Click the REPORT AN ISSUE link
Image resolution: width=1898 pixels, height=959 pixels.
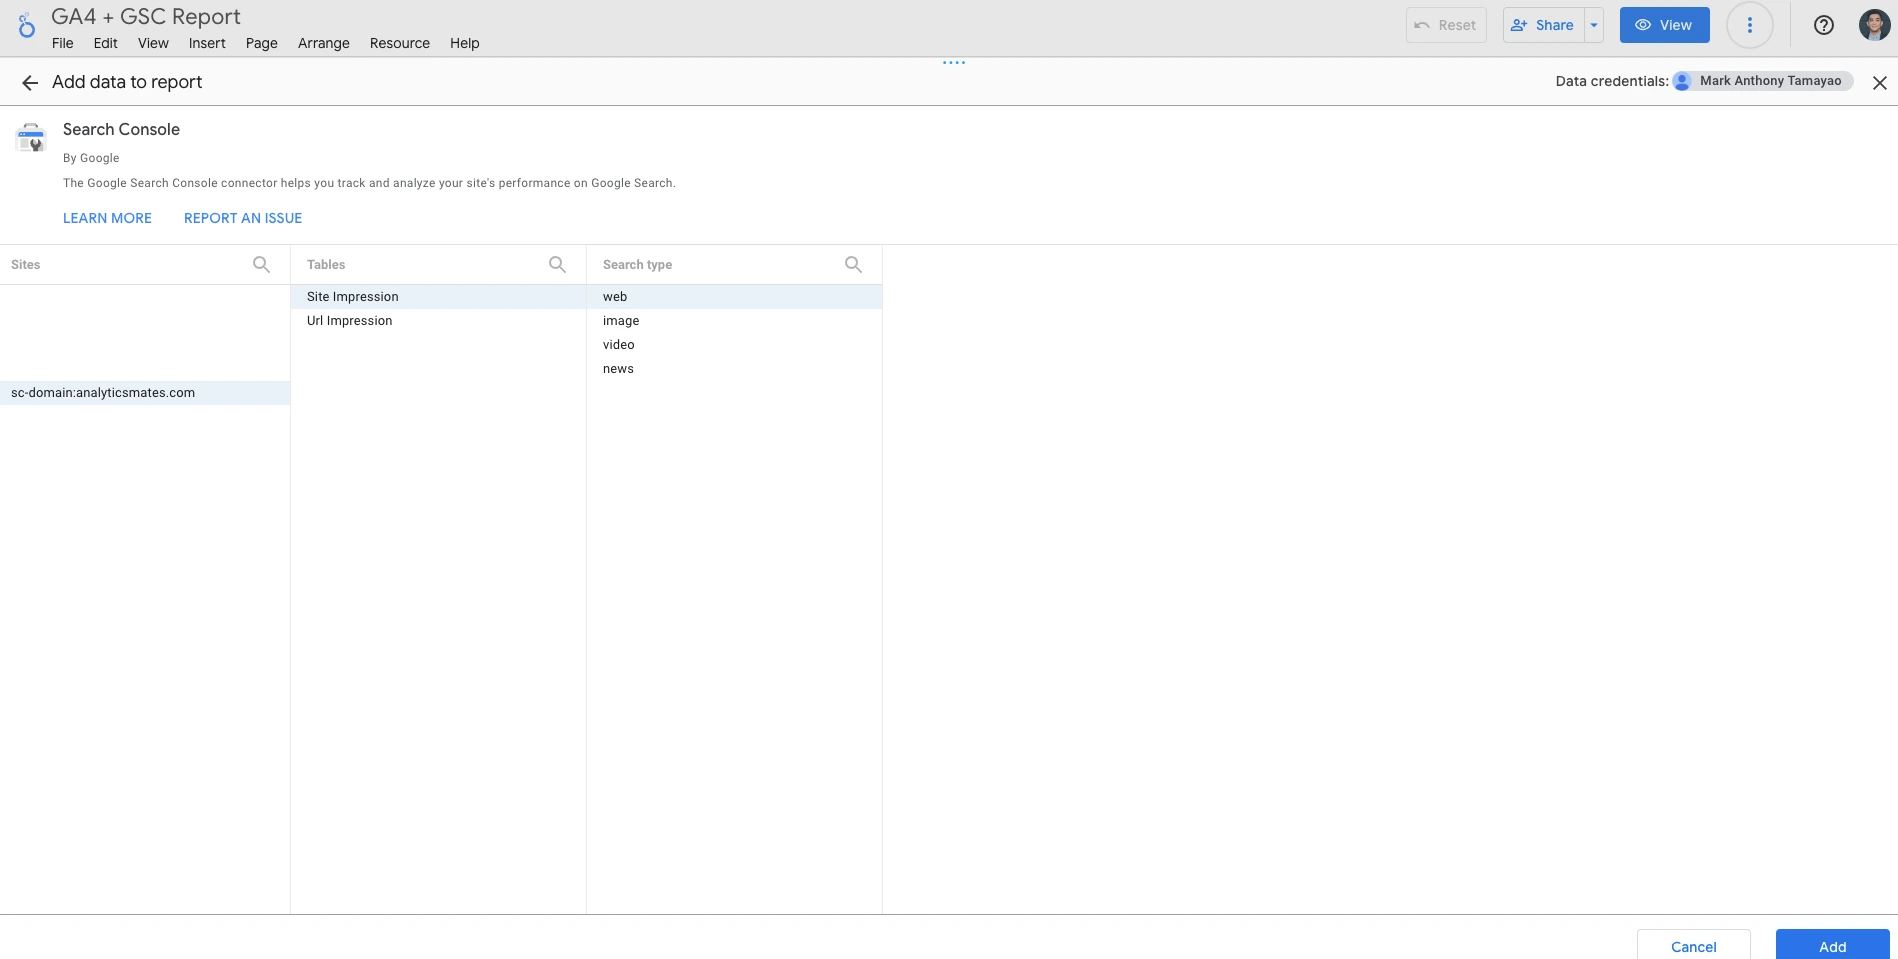(243, 218)
